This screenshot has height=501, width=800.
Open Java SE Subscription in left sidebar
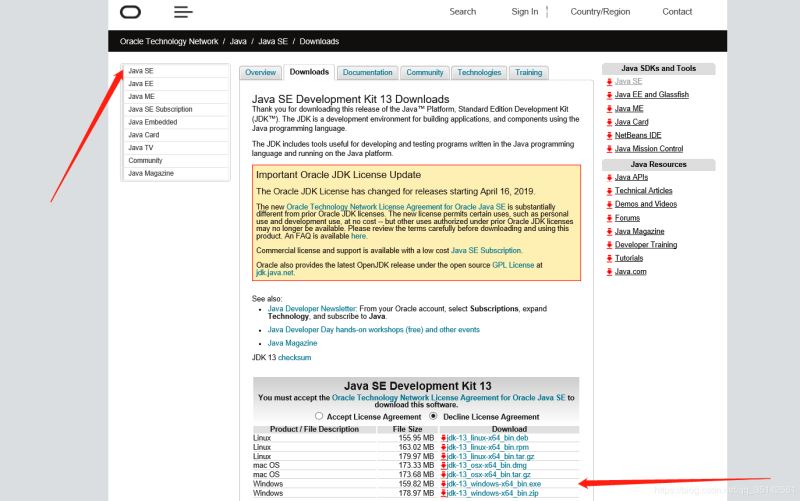[x=177, y=109]
